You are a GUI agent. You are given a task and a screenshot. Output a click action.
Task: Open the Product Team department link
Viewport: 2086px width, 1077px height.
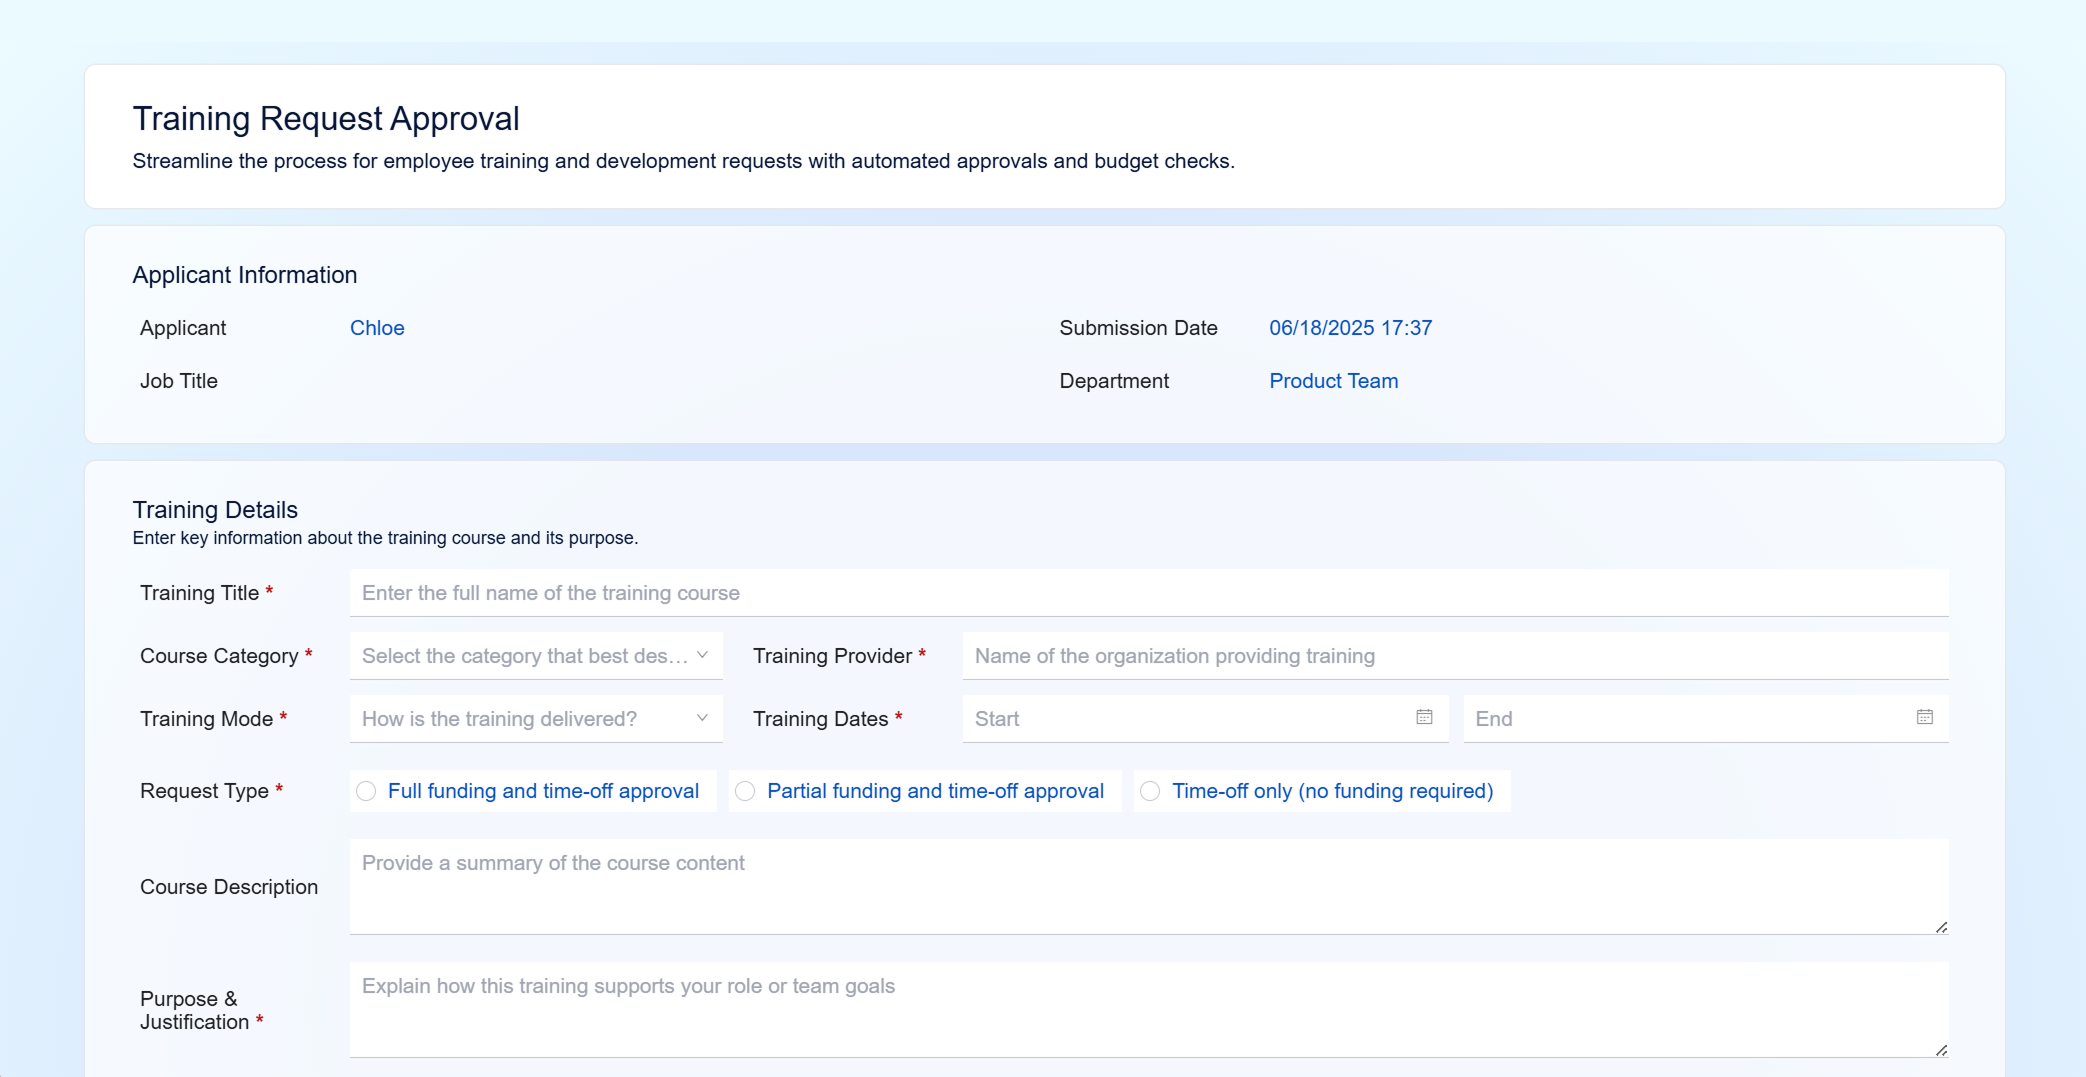1333,381
